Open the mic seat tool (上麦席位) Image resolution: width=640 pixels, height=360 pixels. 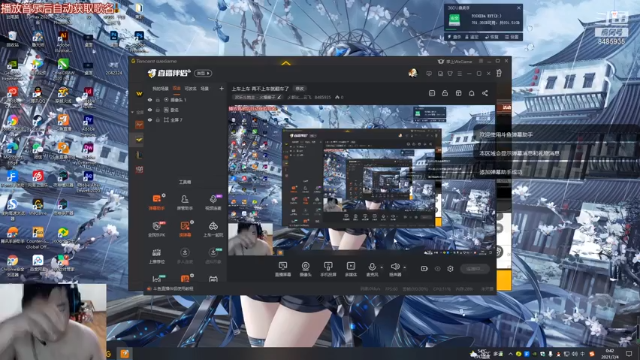pos(156,256)
